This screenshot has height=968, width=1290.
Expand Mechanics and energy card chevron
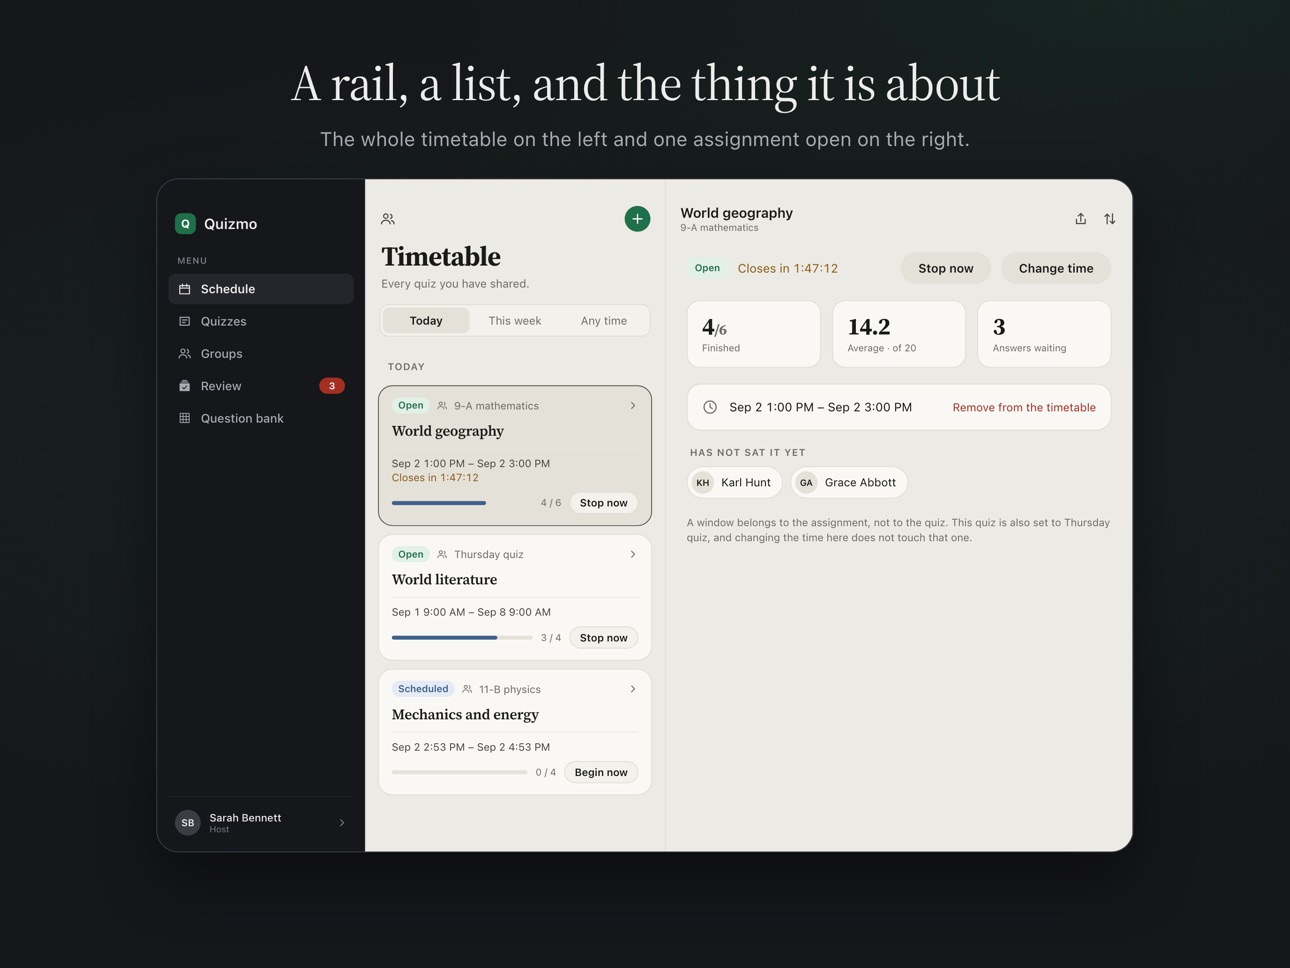(633, 689)
